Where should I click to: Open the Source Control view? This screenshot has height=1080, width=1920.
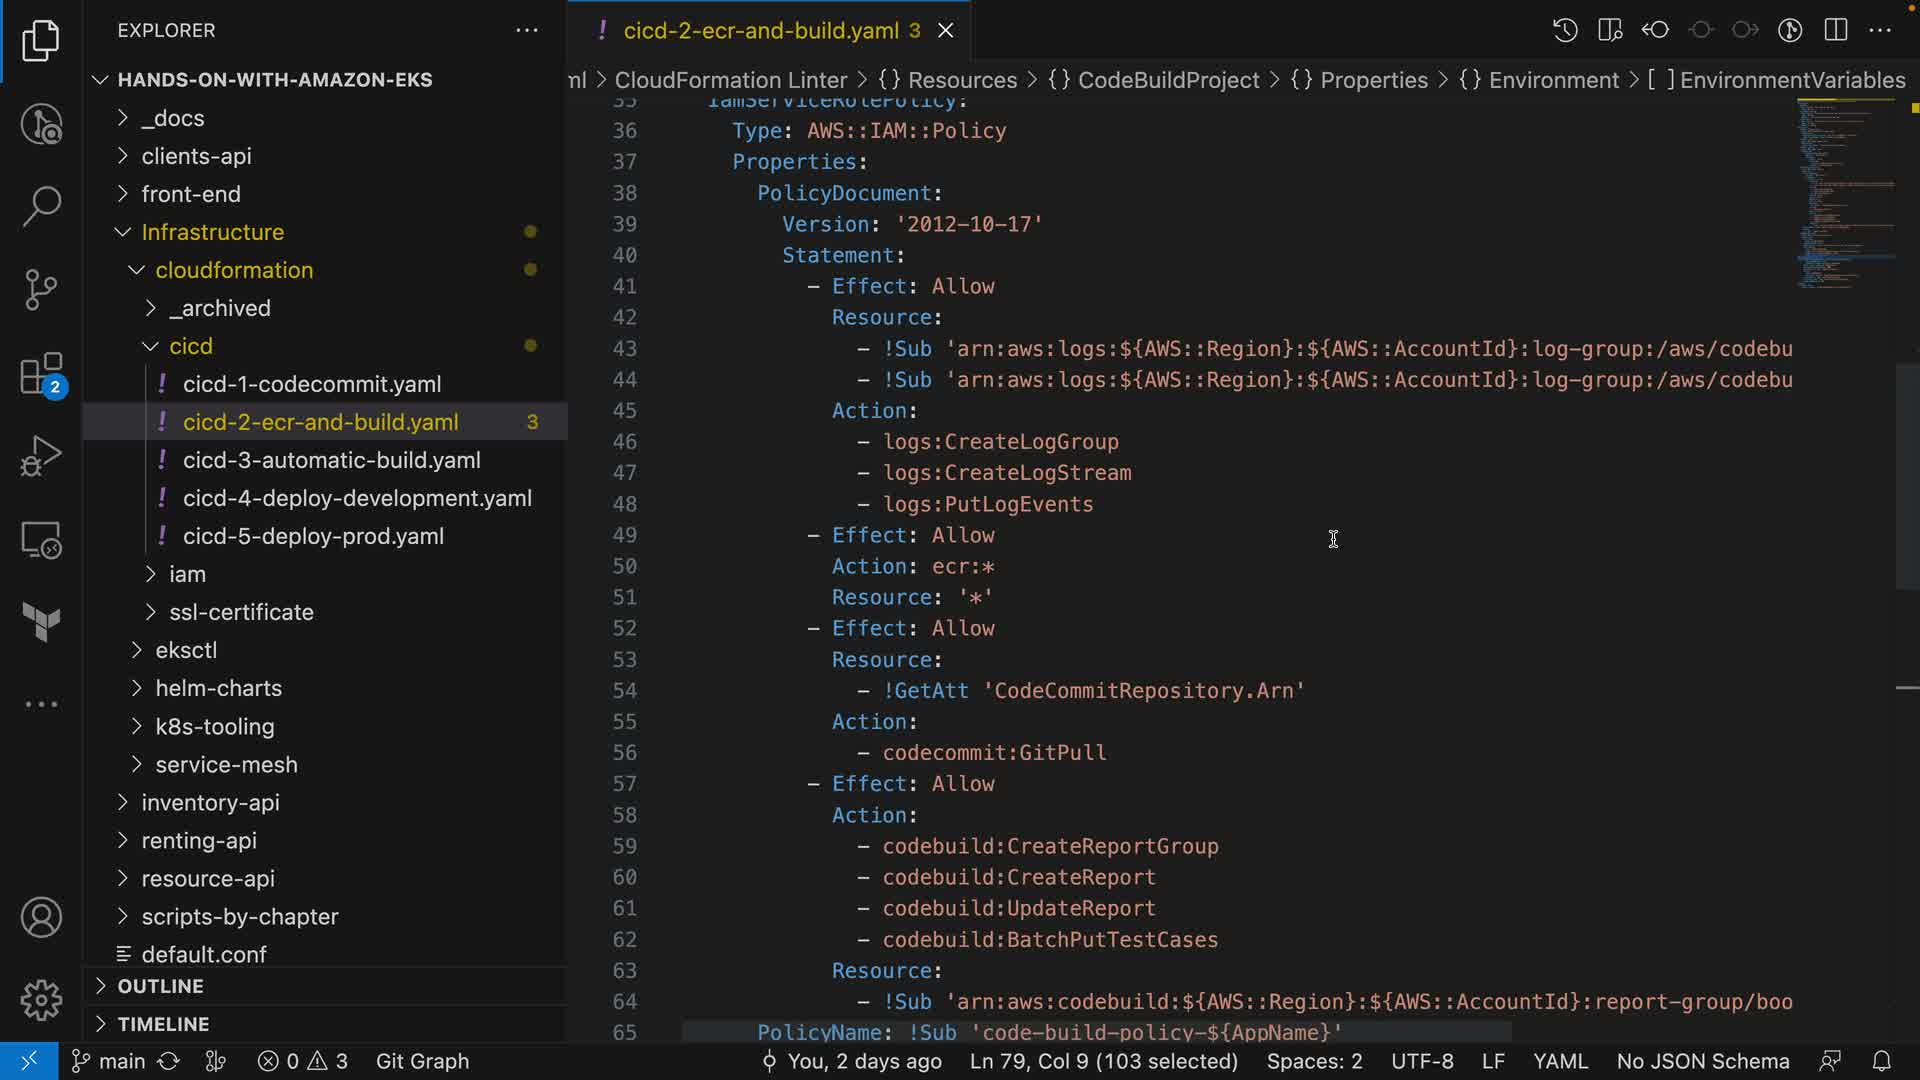coord(41,290)
